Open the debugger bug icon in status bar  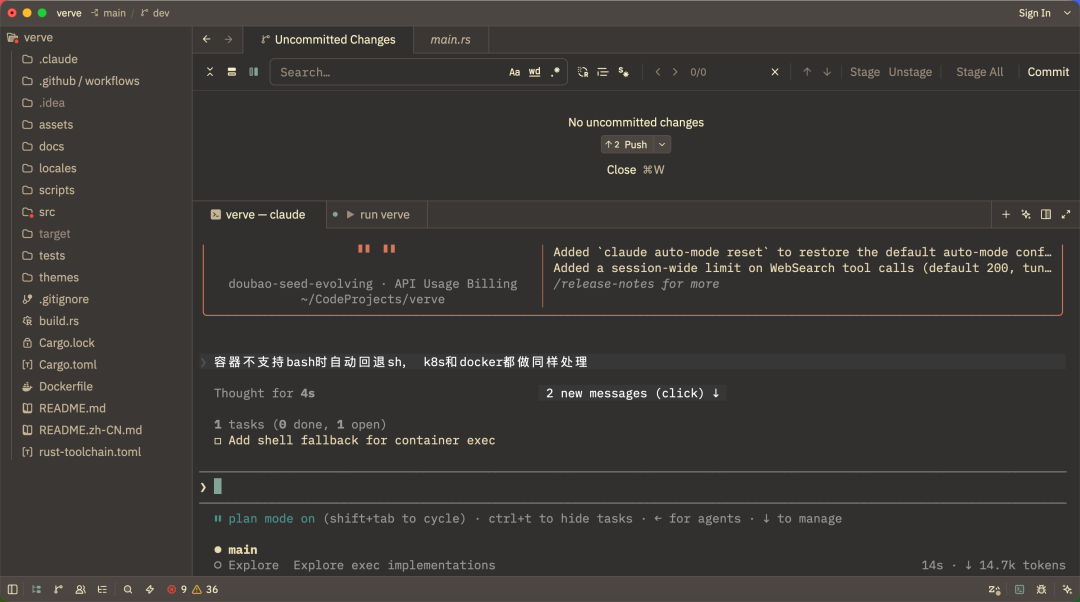pos(1041,590)
